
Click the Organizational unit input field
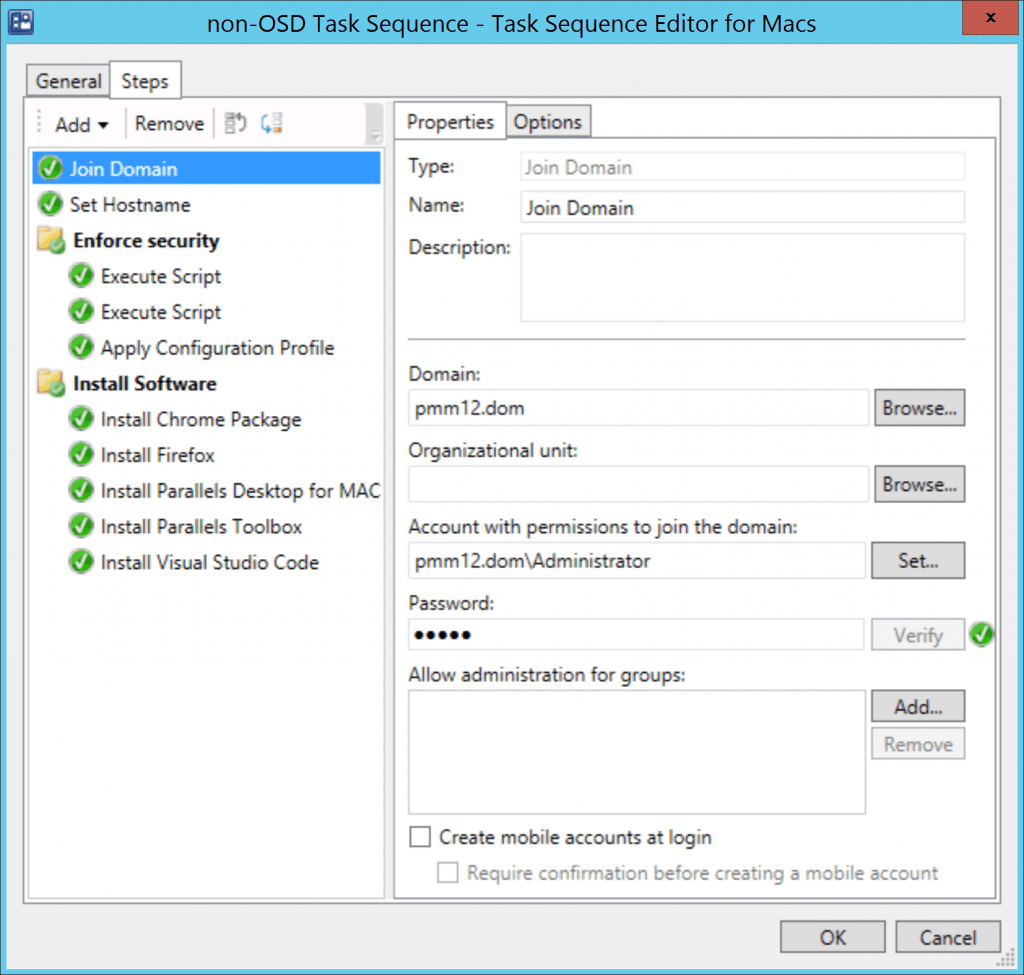(638, 484)
